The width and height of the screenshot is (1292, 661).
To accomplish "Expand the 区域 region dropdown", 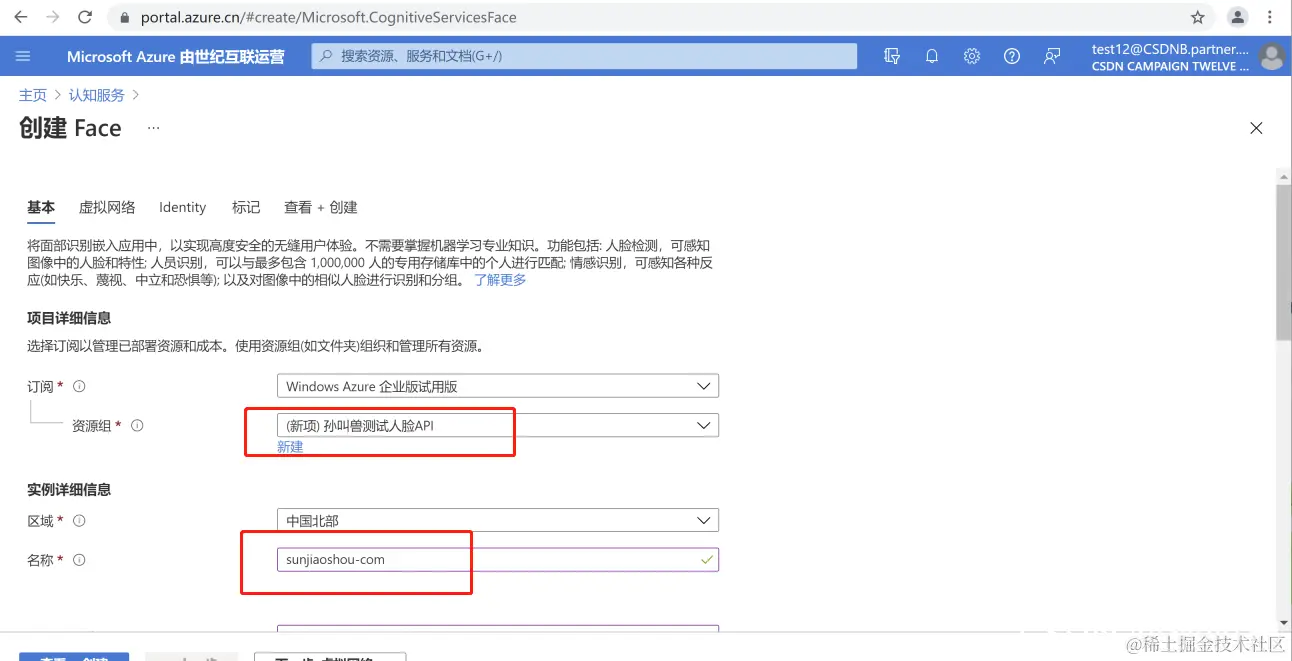I will click(x=498, y=521).
